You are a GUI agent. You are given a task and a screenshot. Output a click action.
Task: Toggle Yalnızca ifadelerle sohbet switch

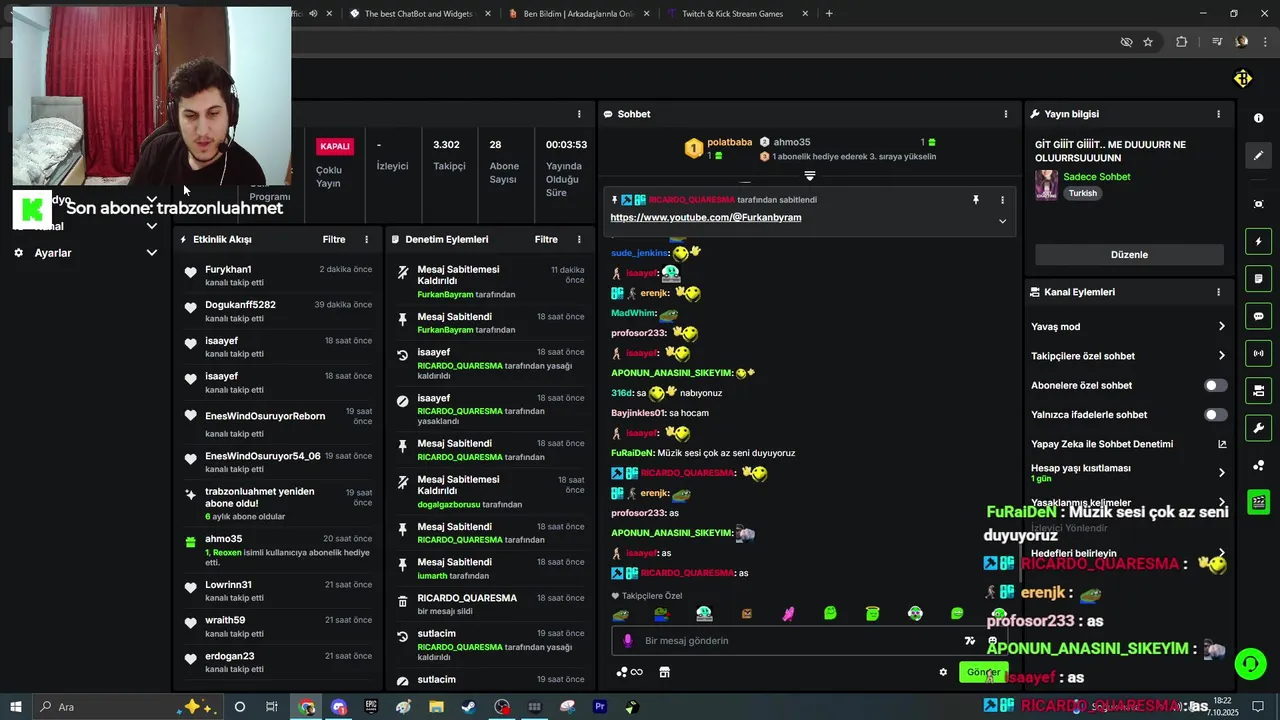1215,414
